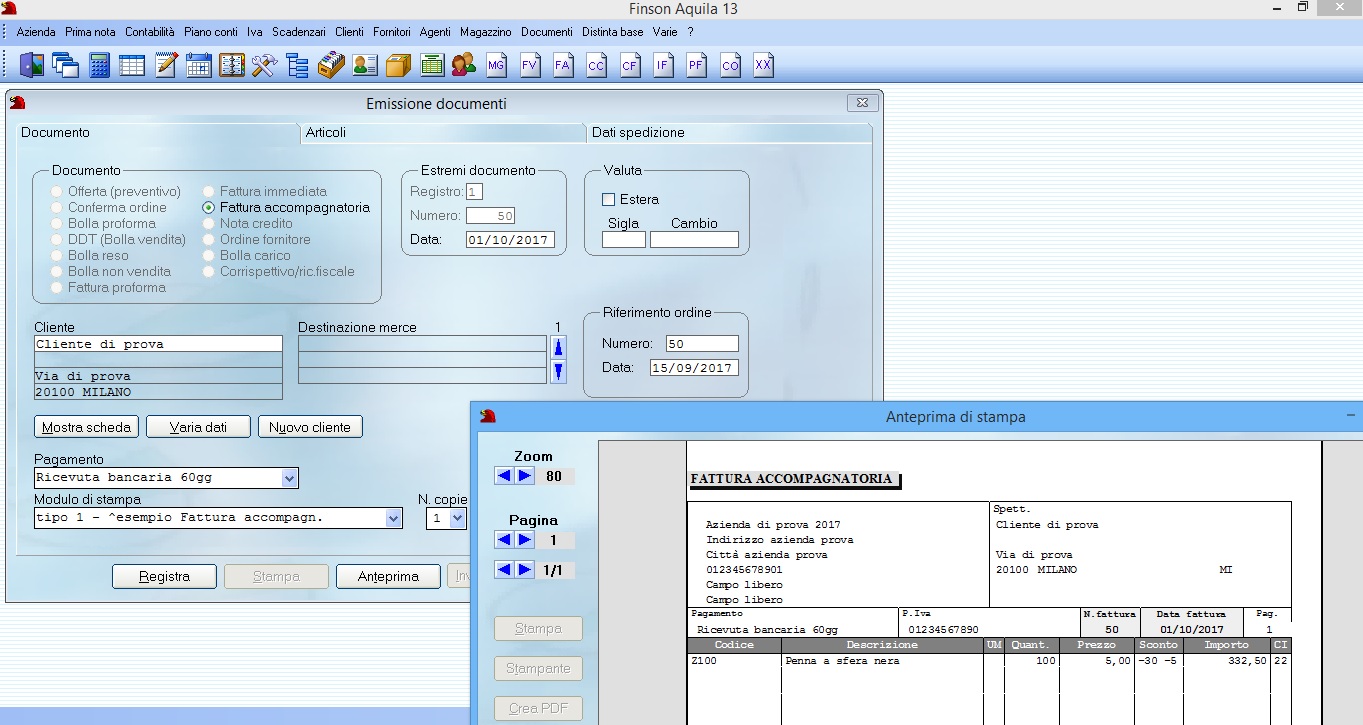The height and width of the screenshot is (725, 1363).
Task: Switch to the Articoli tab
Action: click(442, 132)
